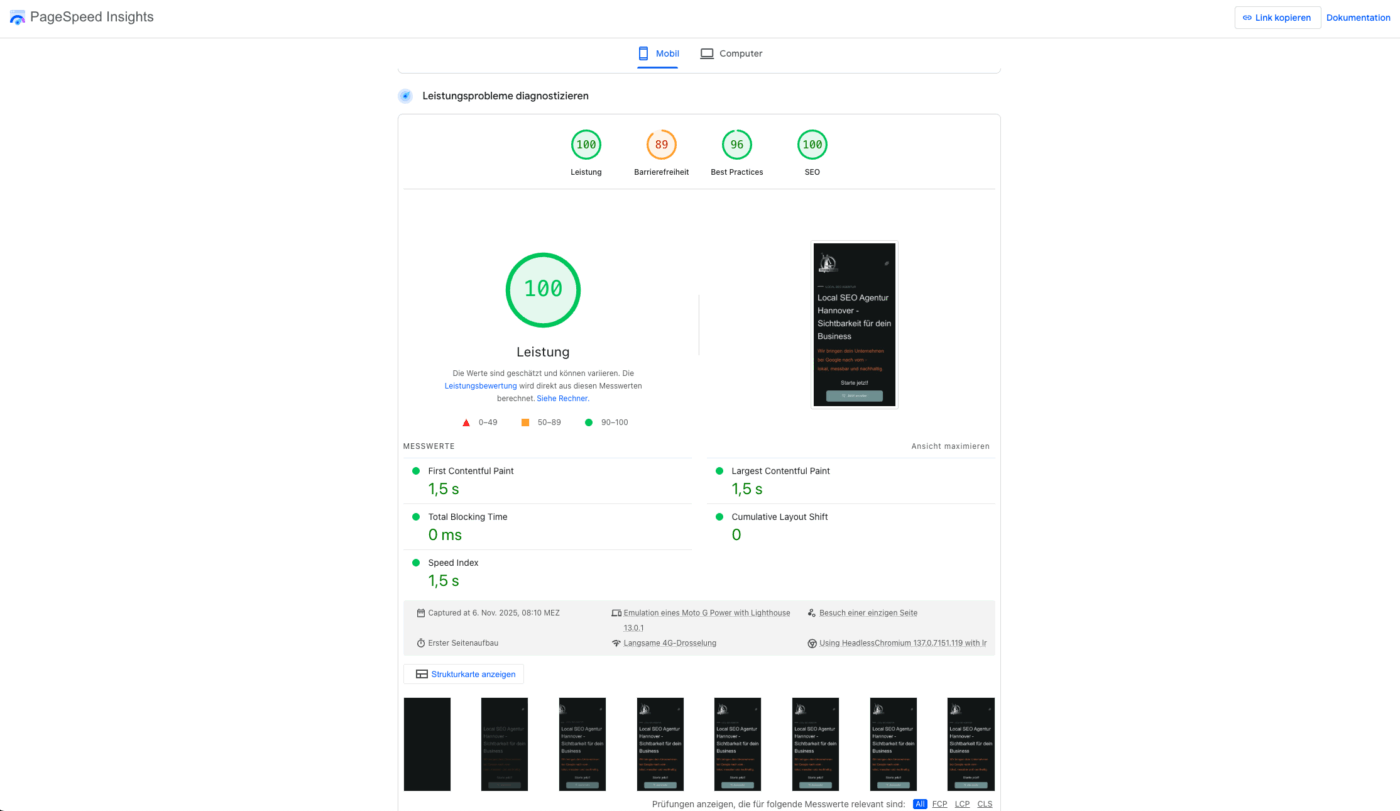1400x811 pixels.
Task: Click the Best Practices score gauge 96
Action: pyautogui.click(x=737, y=145)
